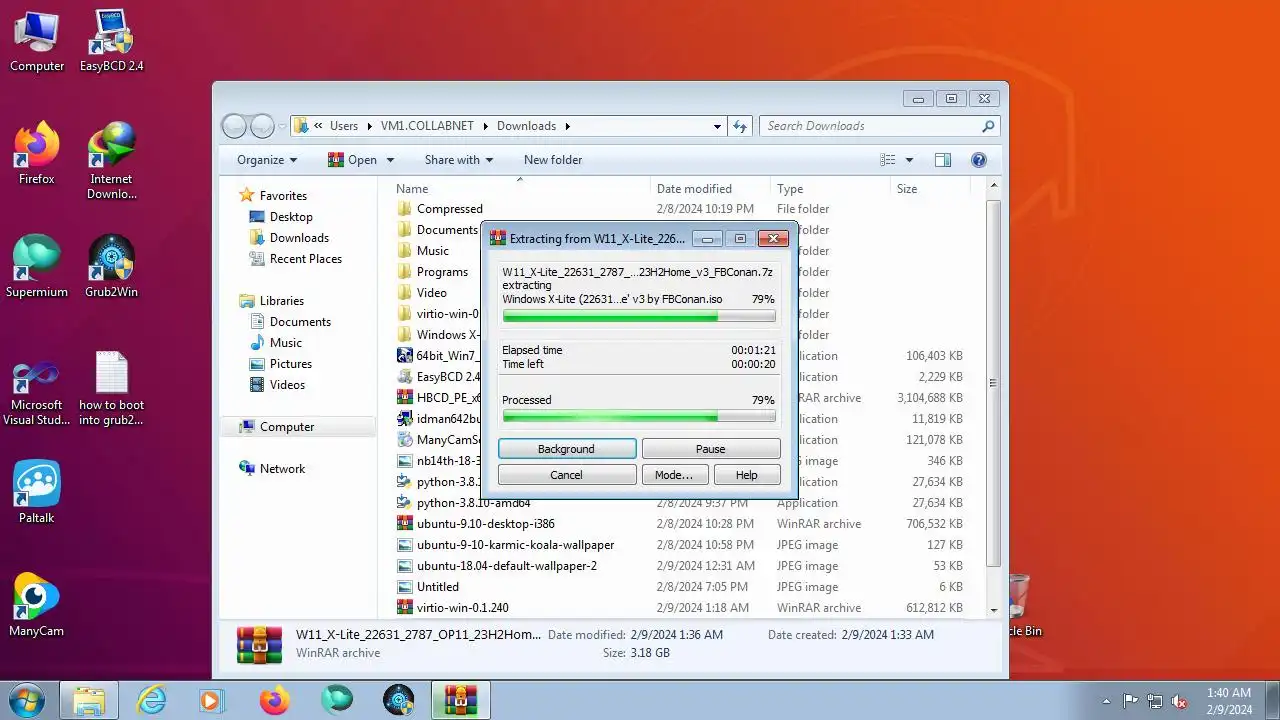Open the Computer desktop icon
This screenshot has width=1280, height=720.
pos(37,41)
